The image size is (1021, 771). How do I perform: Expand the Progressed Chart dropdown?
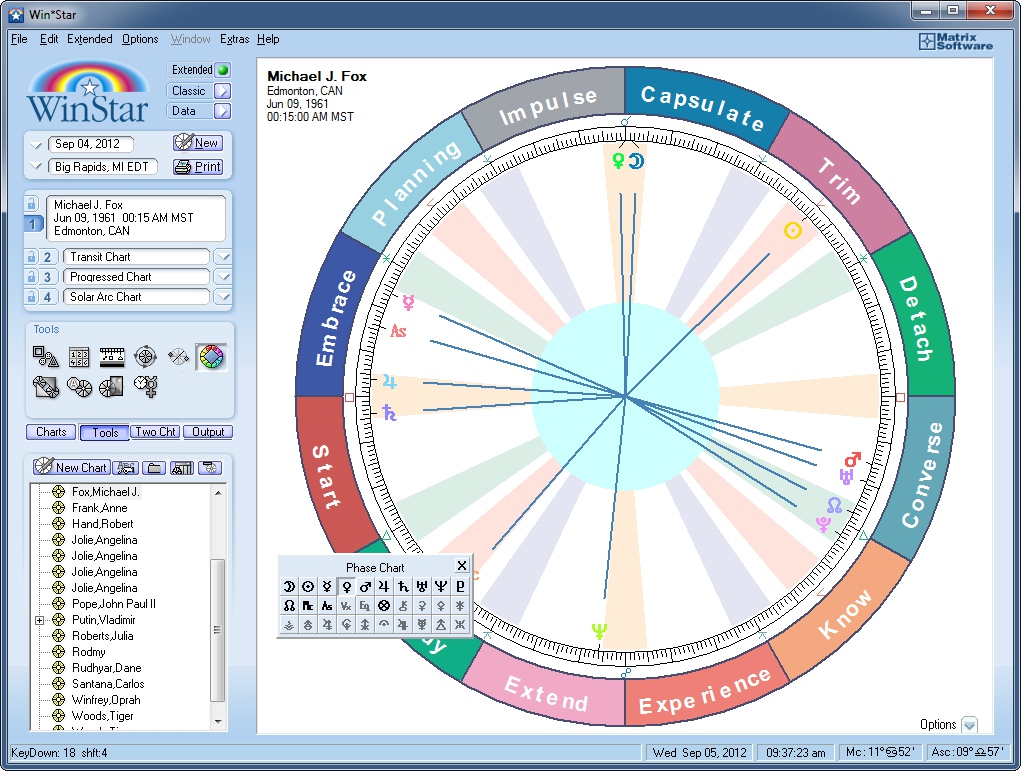coord(223,277)
